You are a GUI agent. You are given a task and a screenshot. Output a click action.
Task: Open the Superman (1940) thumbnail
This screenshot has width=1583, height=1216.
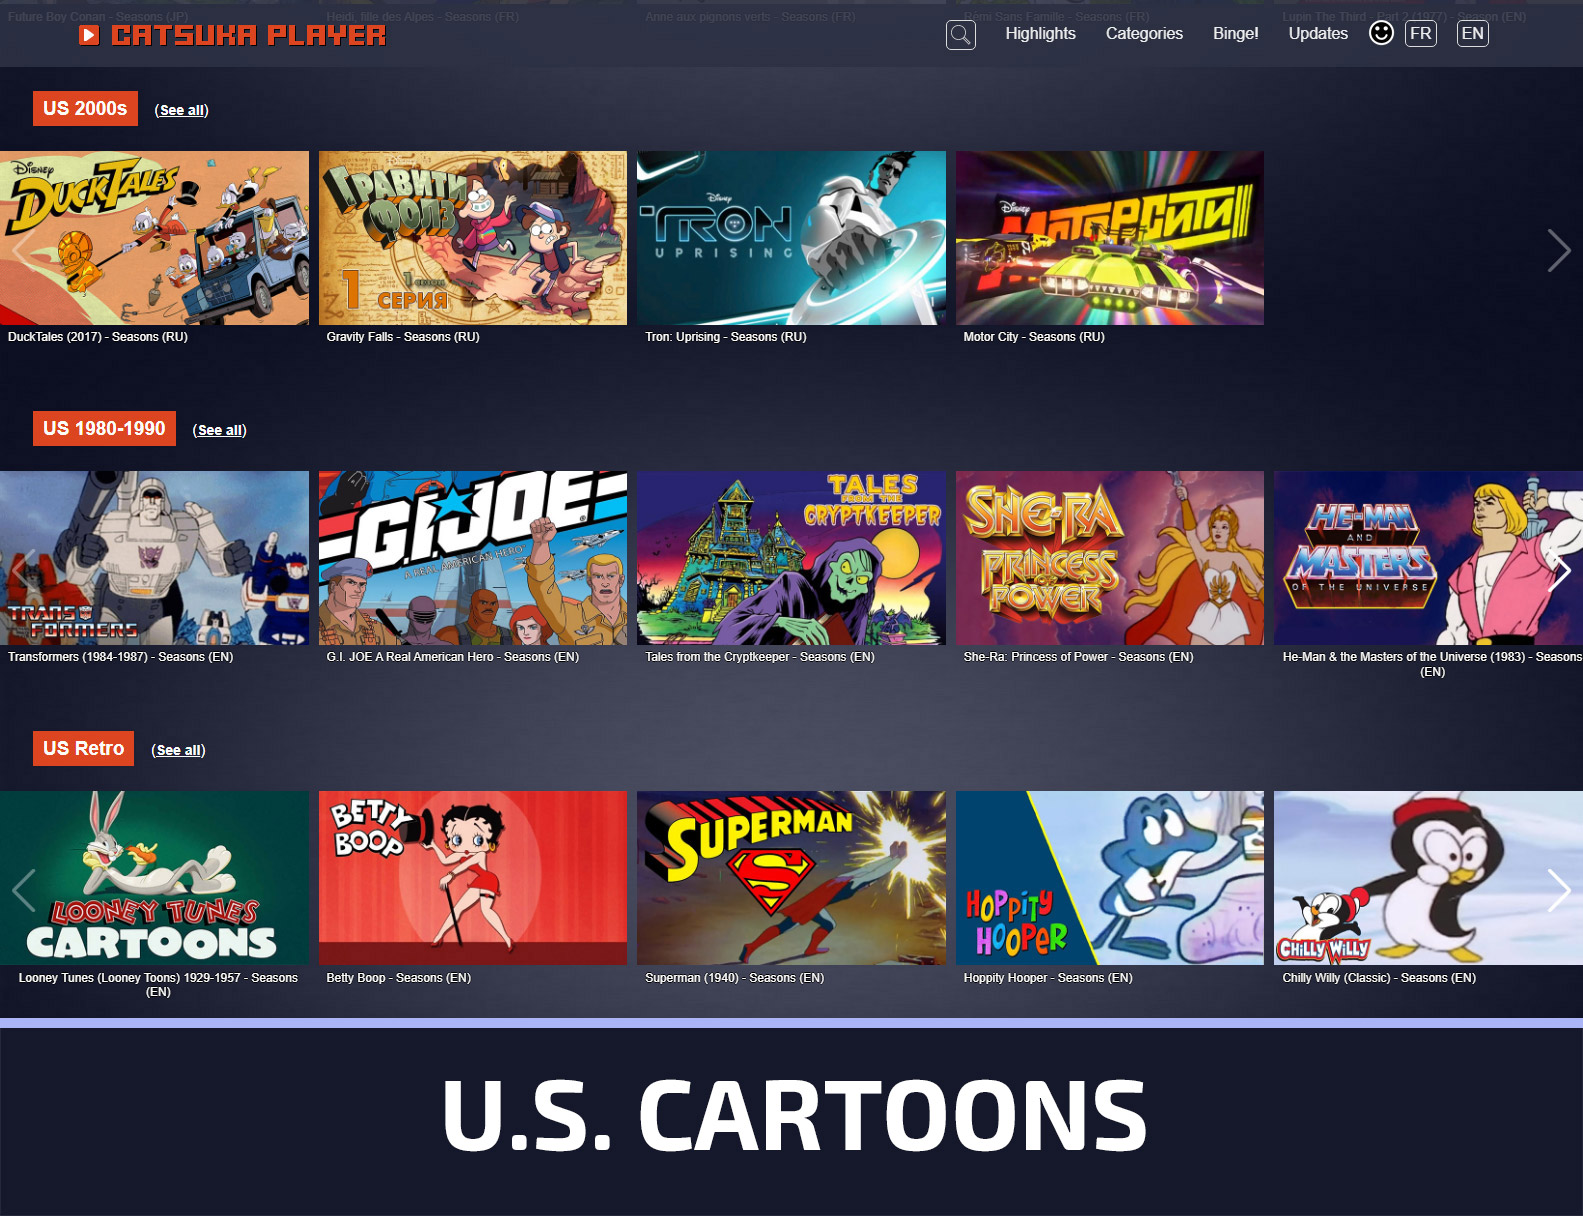(x=791, y=878)
